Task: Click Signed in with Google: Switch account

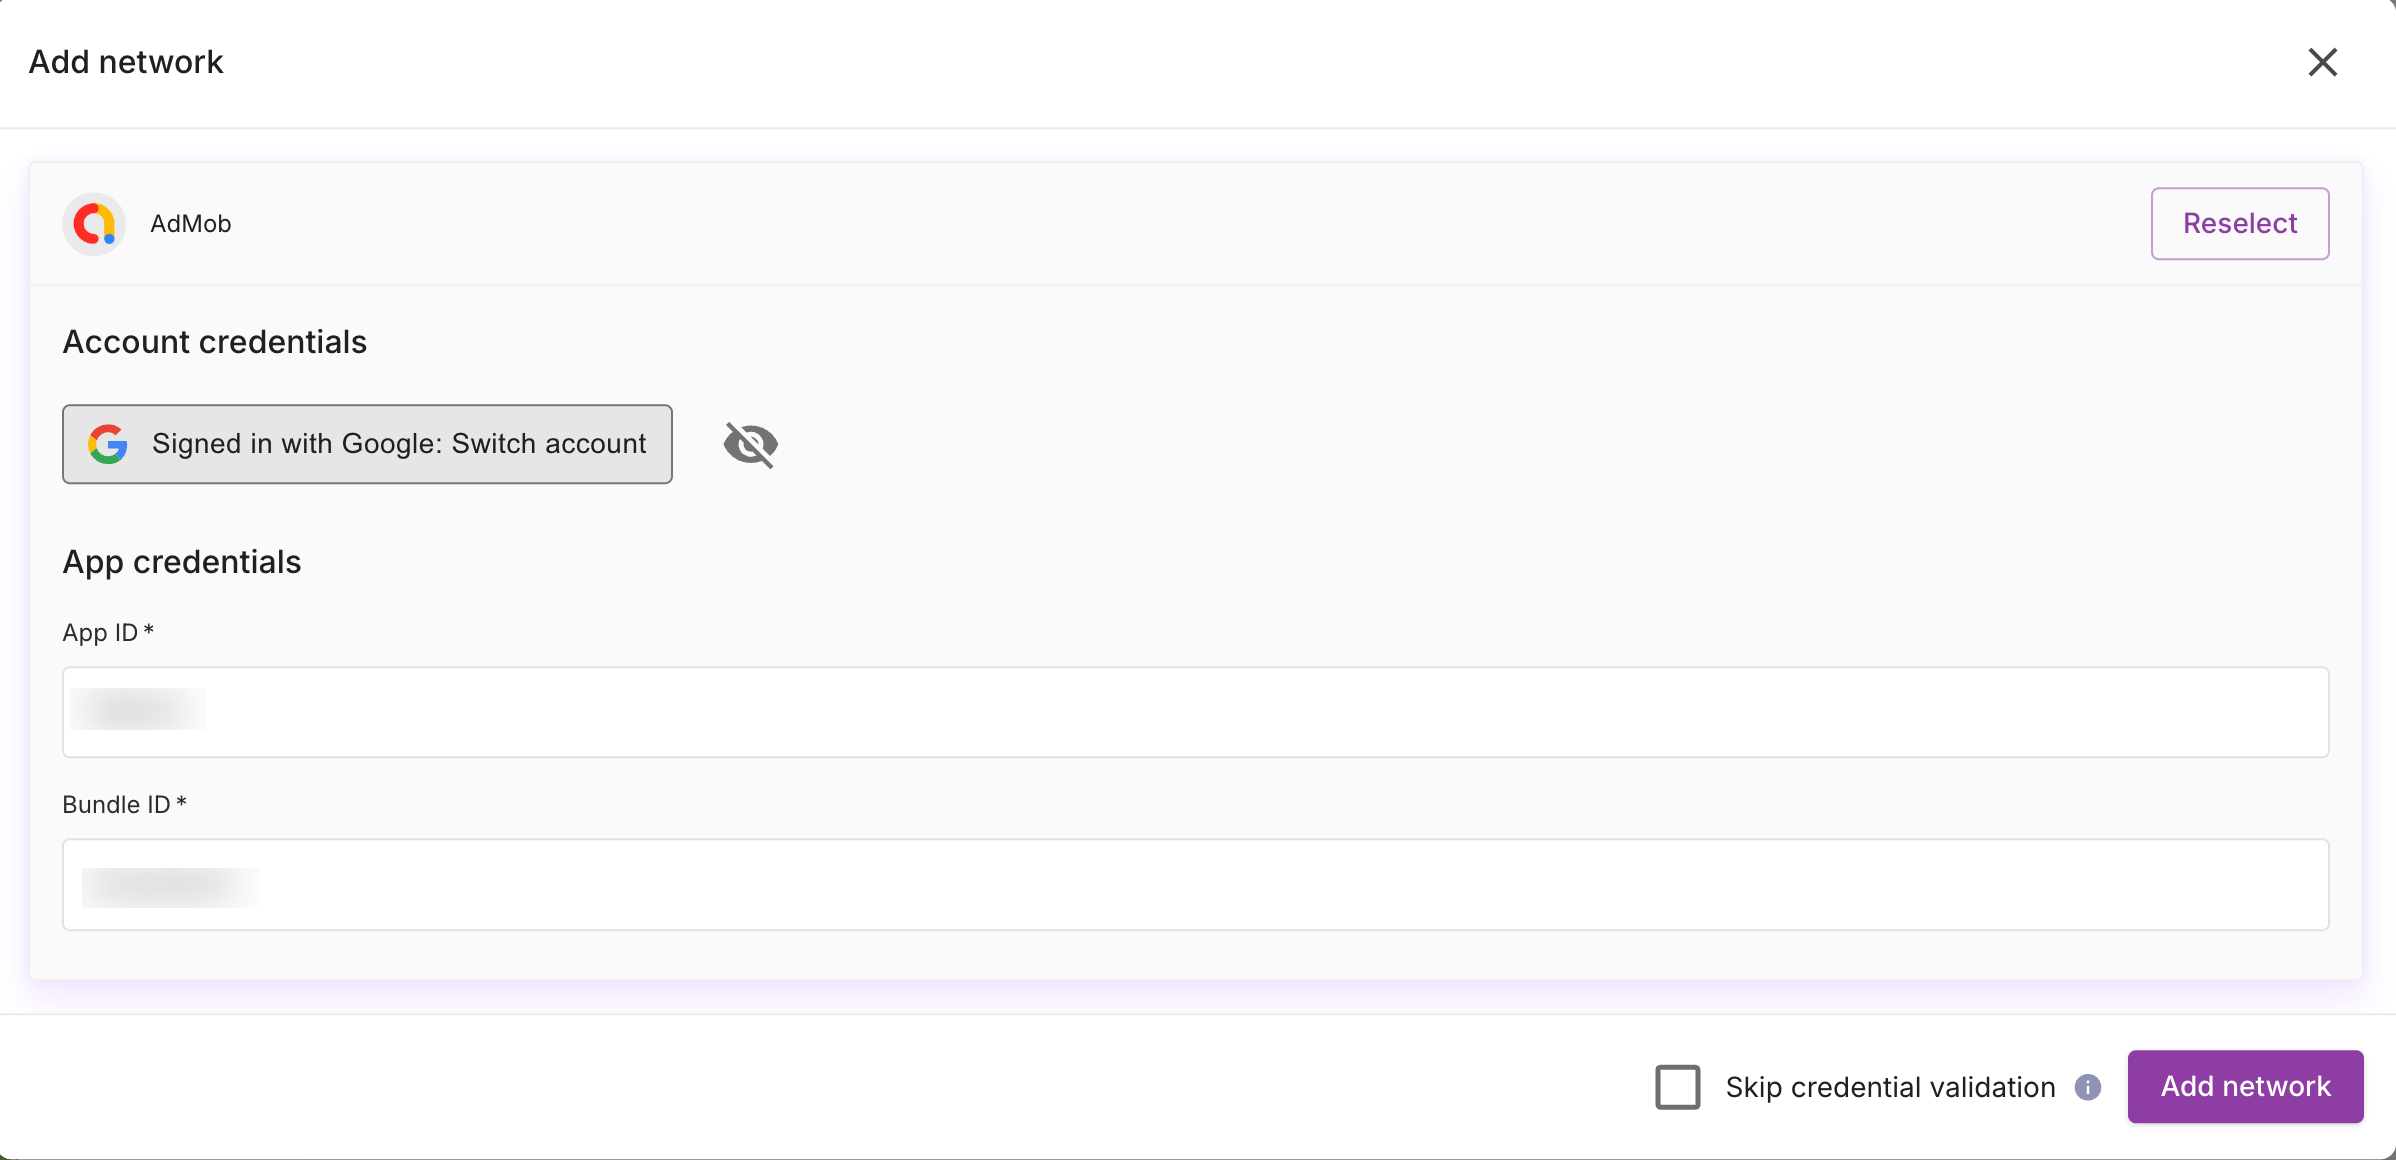Action: (x=367, y=444)
